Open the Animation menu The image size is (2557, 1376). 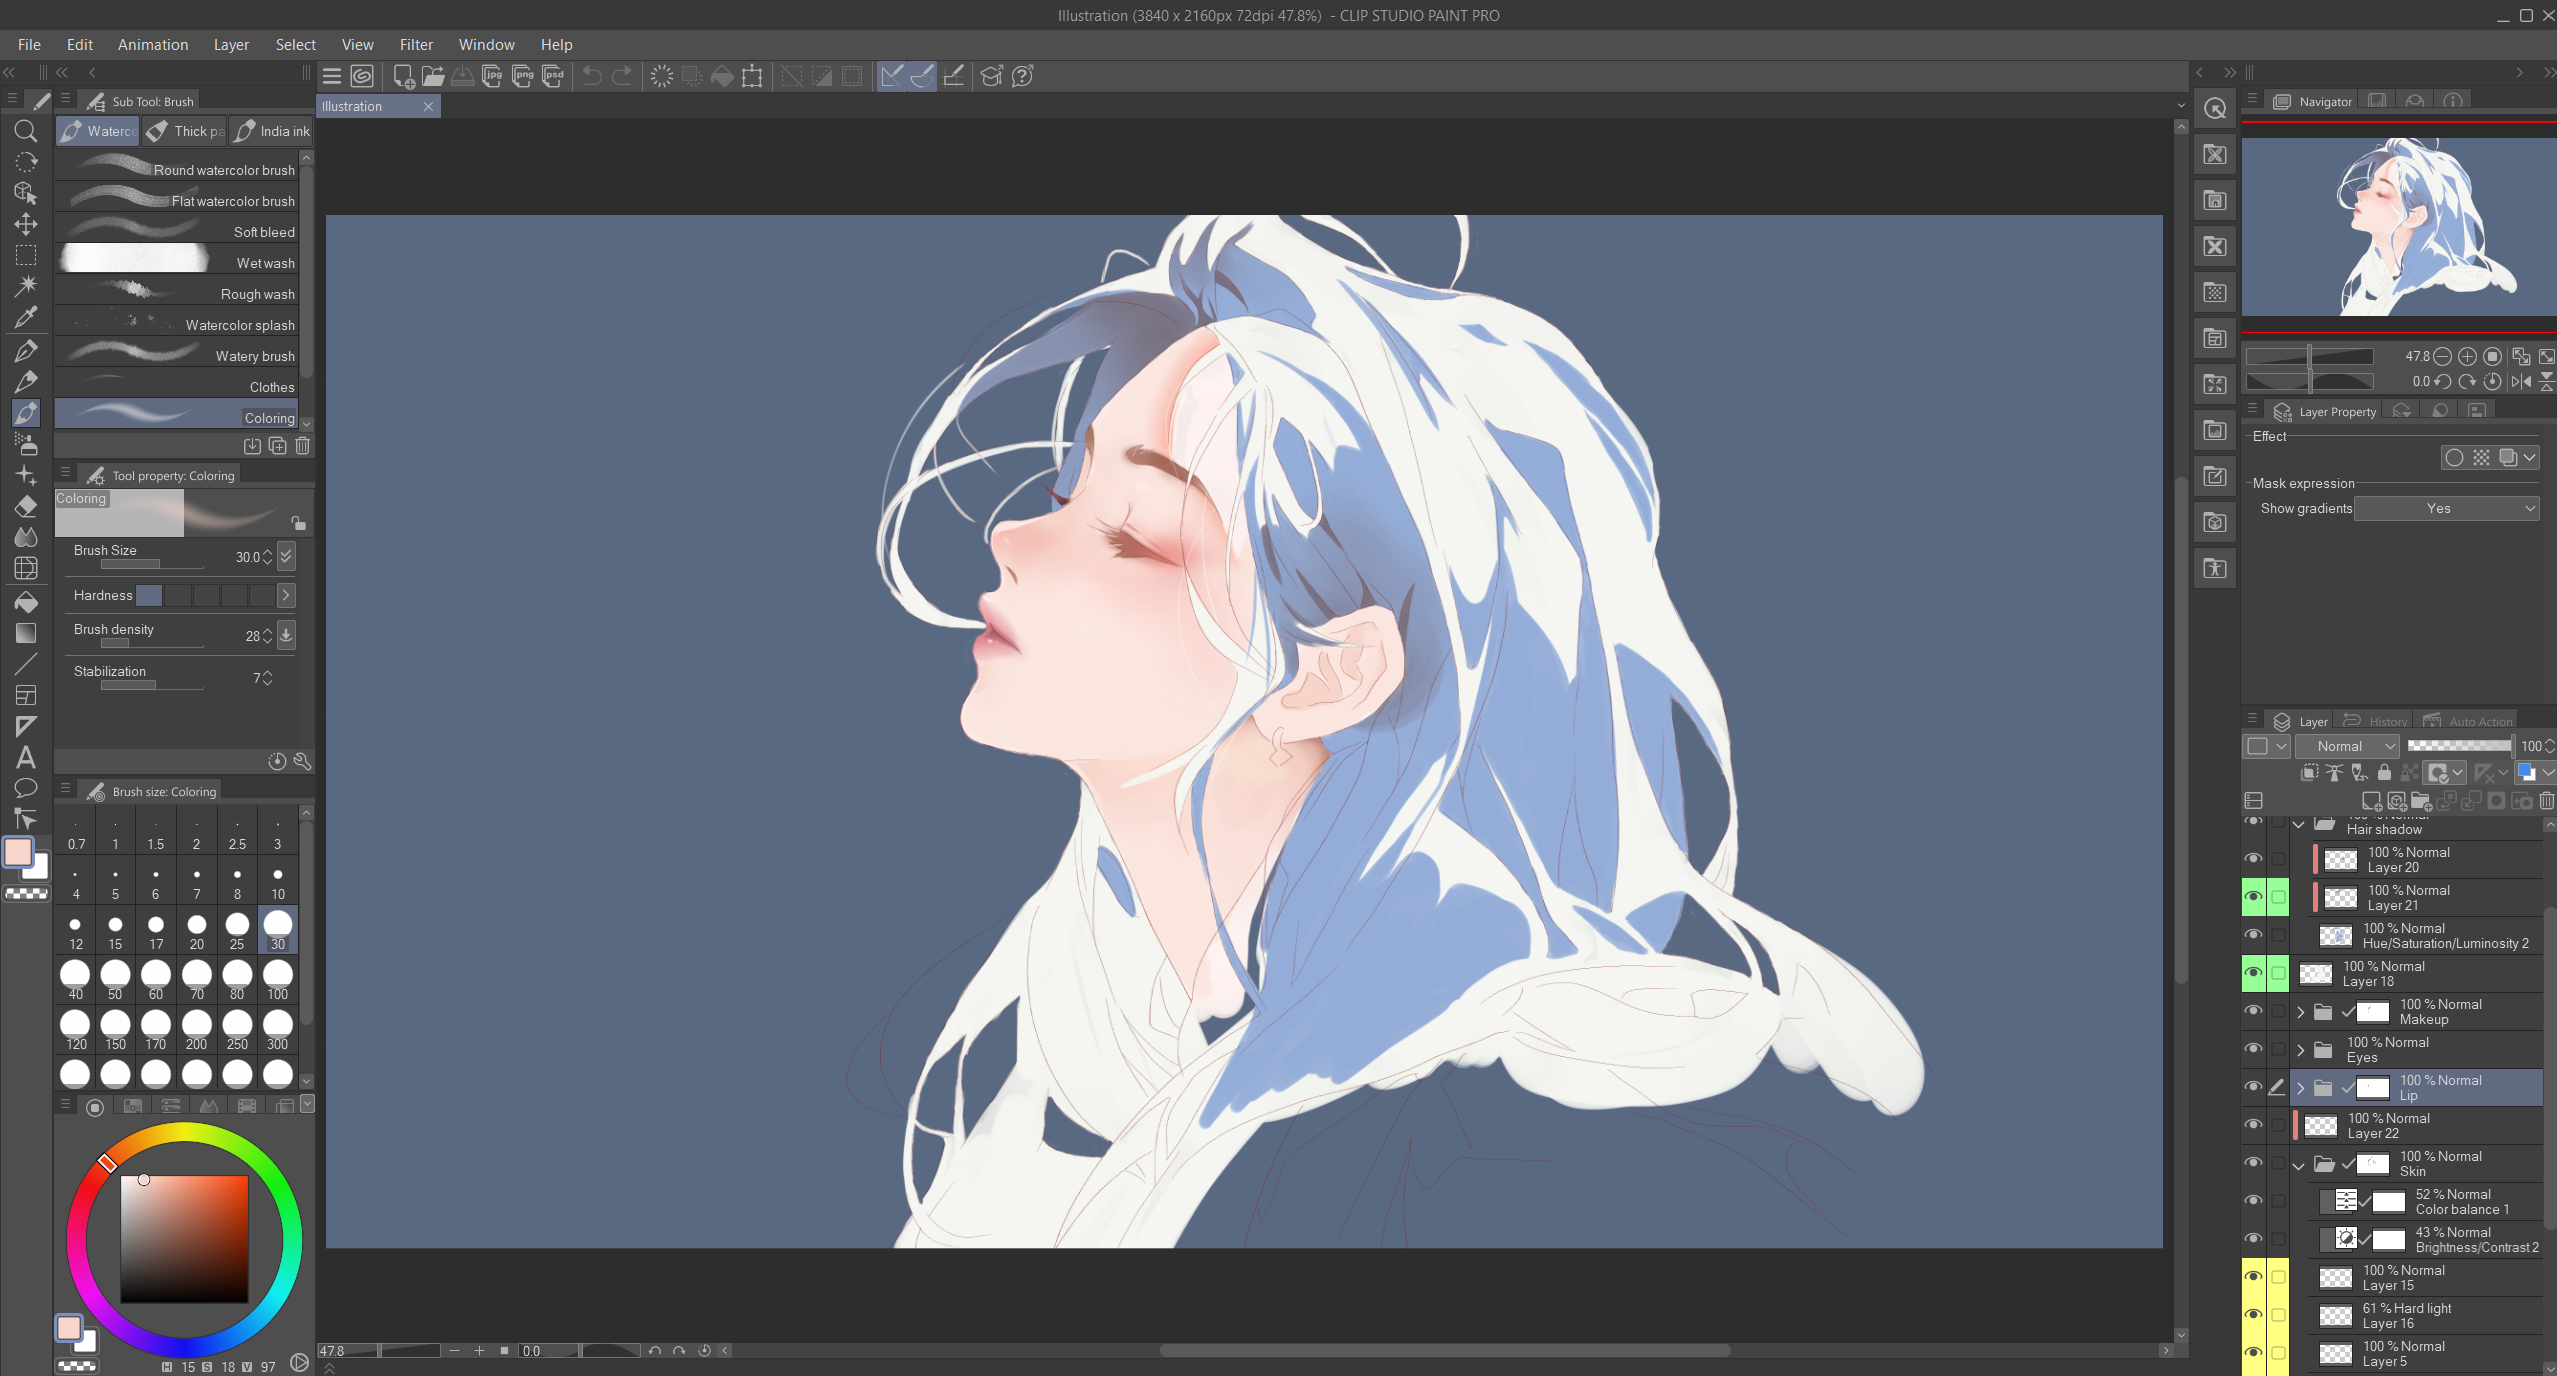click(153, 45)
